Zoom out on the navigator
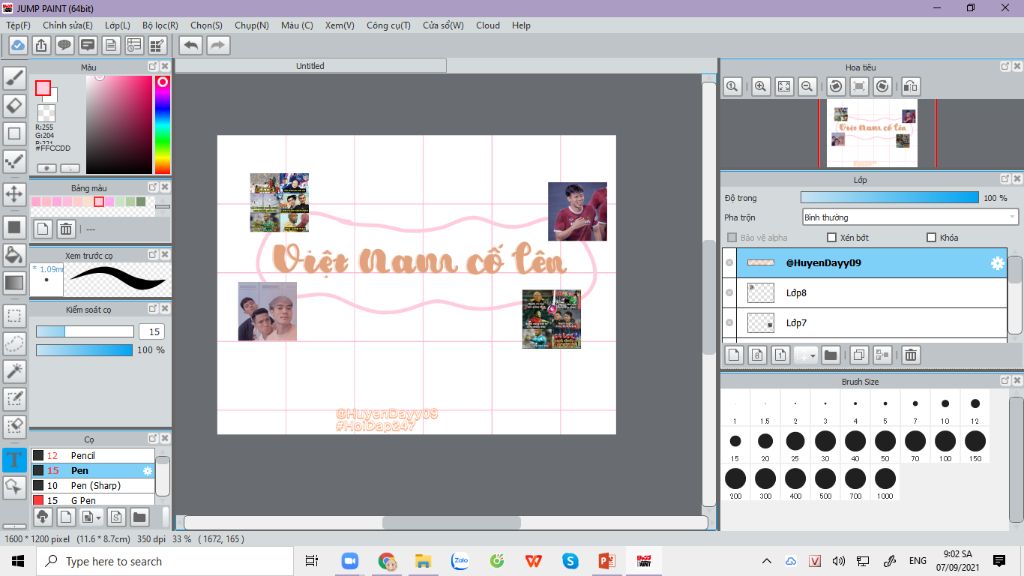Screen dimensions: 1024x576 pyautogui.click(x=807, y=86)
